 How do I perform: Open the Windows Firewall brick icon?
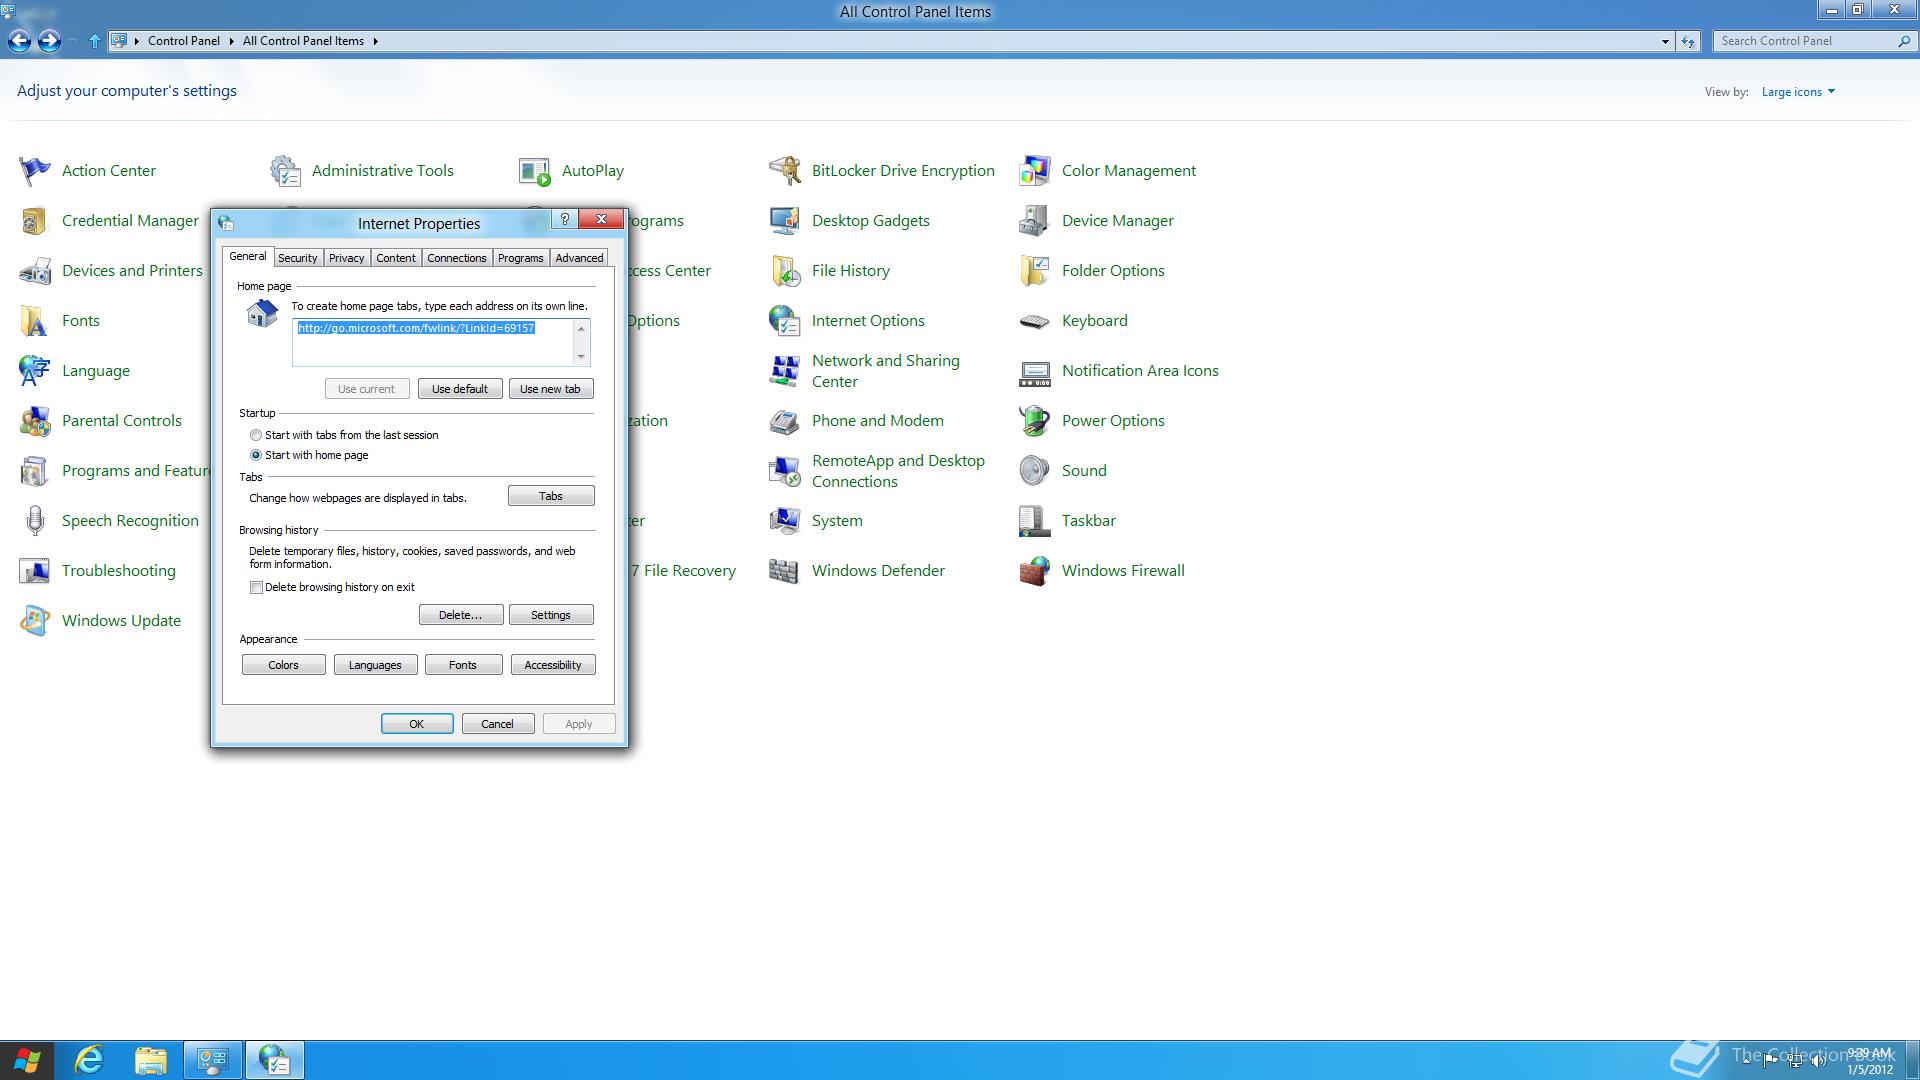pyautogui.click(x=1035, y=571)
